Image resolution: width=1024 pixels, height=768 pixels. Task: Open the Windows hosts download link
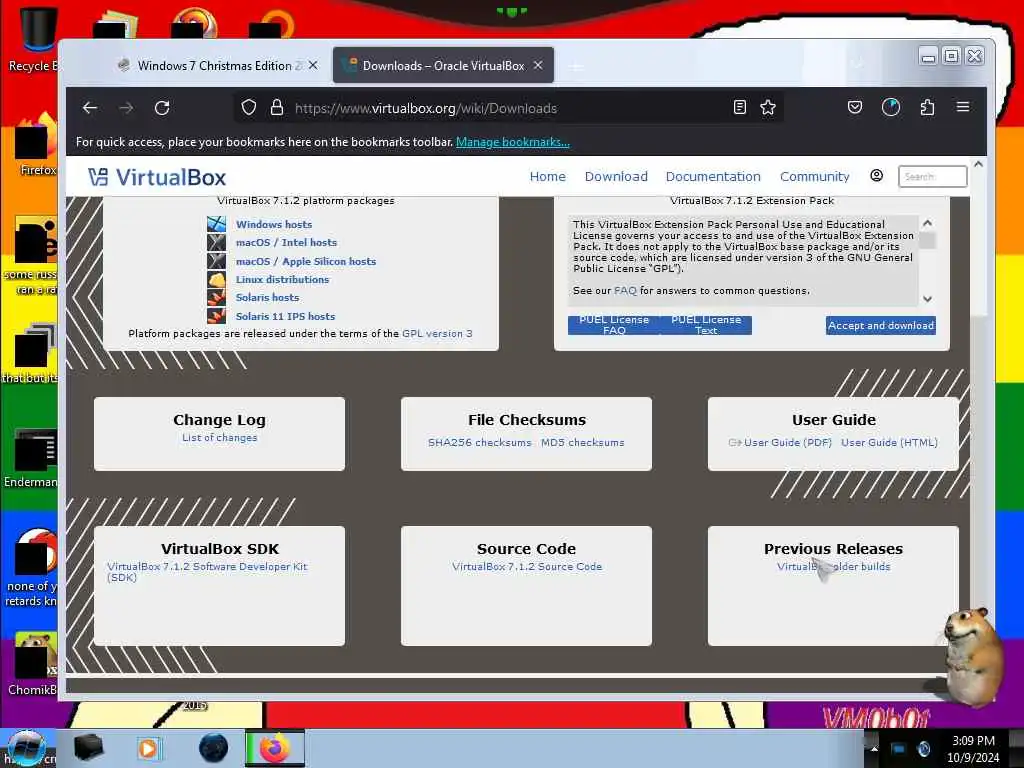pyautogui.click(x=274, y=224)
